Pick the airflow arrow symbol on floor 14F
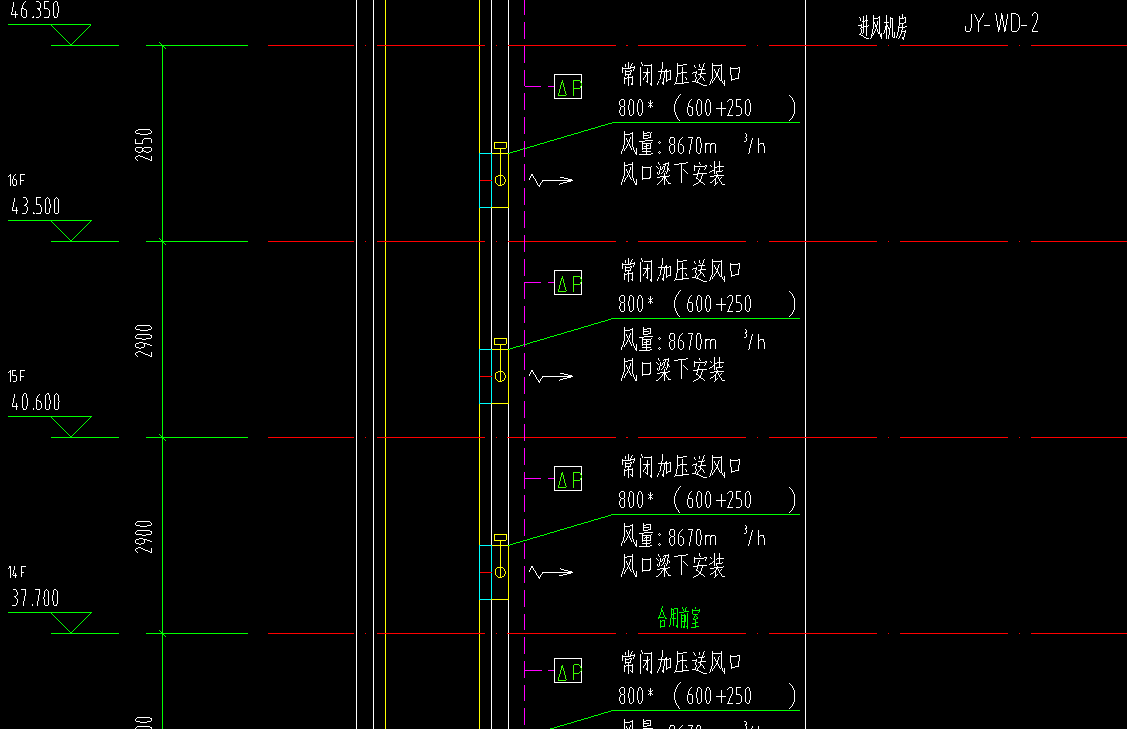The width and height of the screenshot is (1127, 729). pos(551,572)
